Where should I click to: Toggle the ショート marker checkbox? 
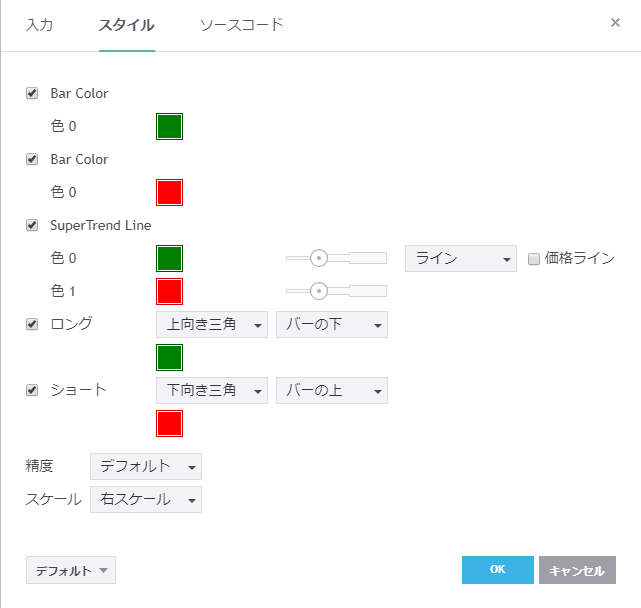[32, 390]
